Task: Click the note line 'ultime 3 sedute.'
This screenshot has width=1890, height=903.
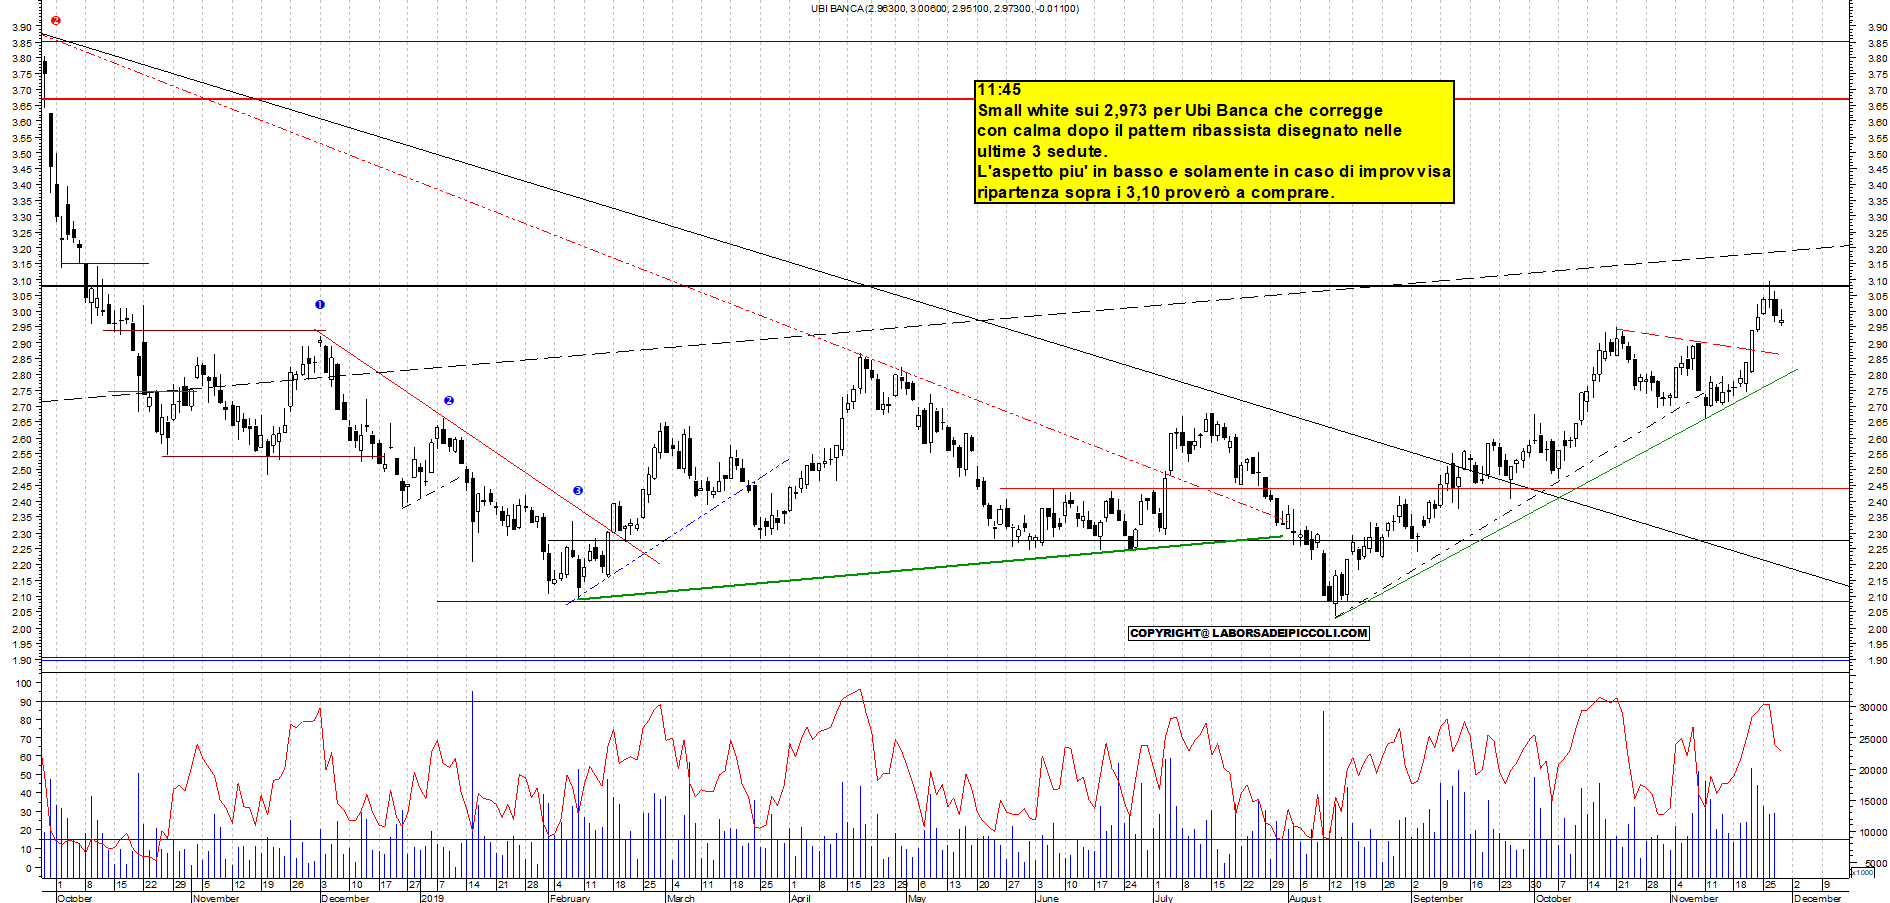Action: coord(1042,151)
